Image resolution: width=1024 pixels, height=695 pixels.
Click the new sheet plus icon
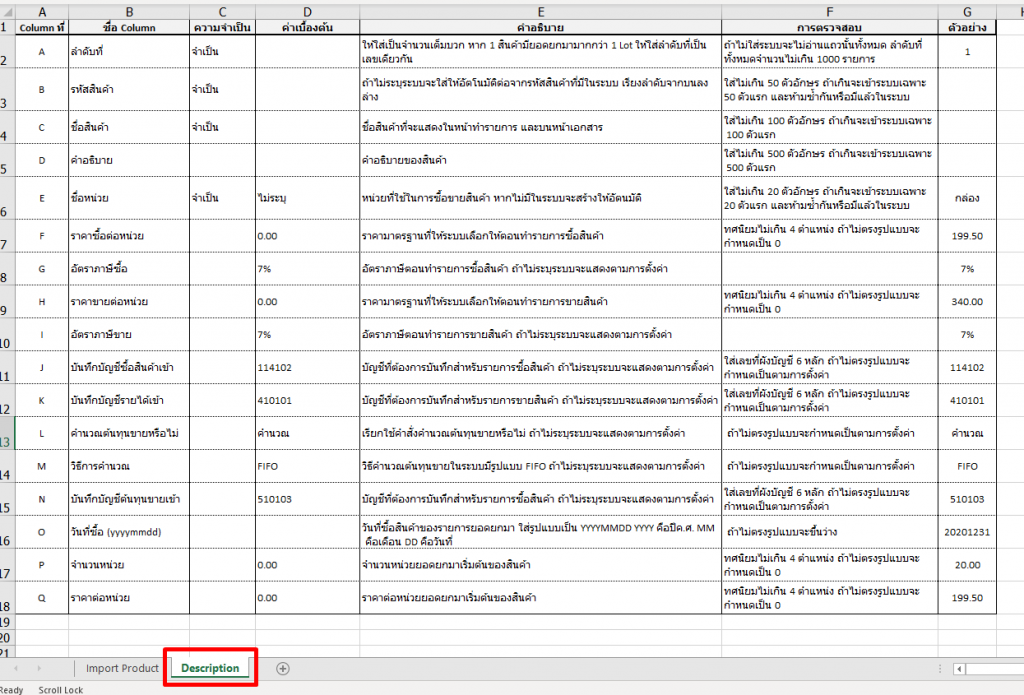(283, 668)
